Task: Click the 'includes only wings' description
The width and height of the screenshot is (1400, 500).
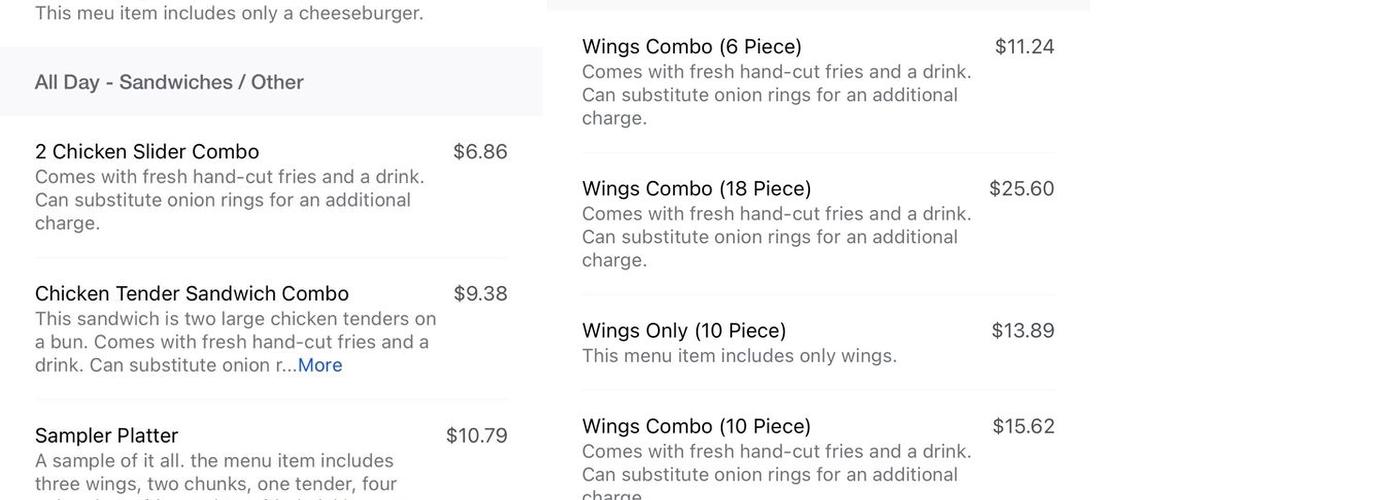Action: pyautogui.click(x=739, y=356)
